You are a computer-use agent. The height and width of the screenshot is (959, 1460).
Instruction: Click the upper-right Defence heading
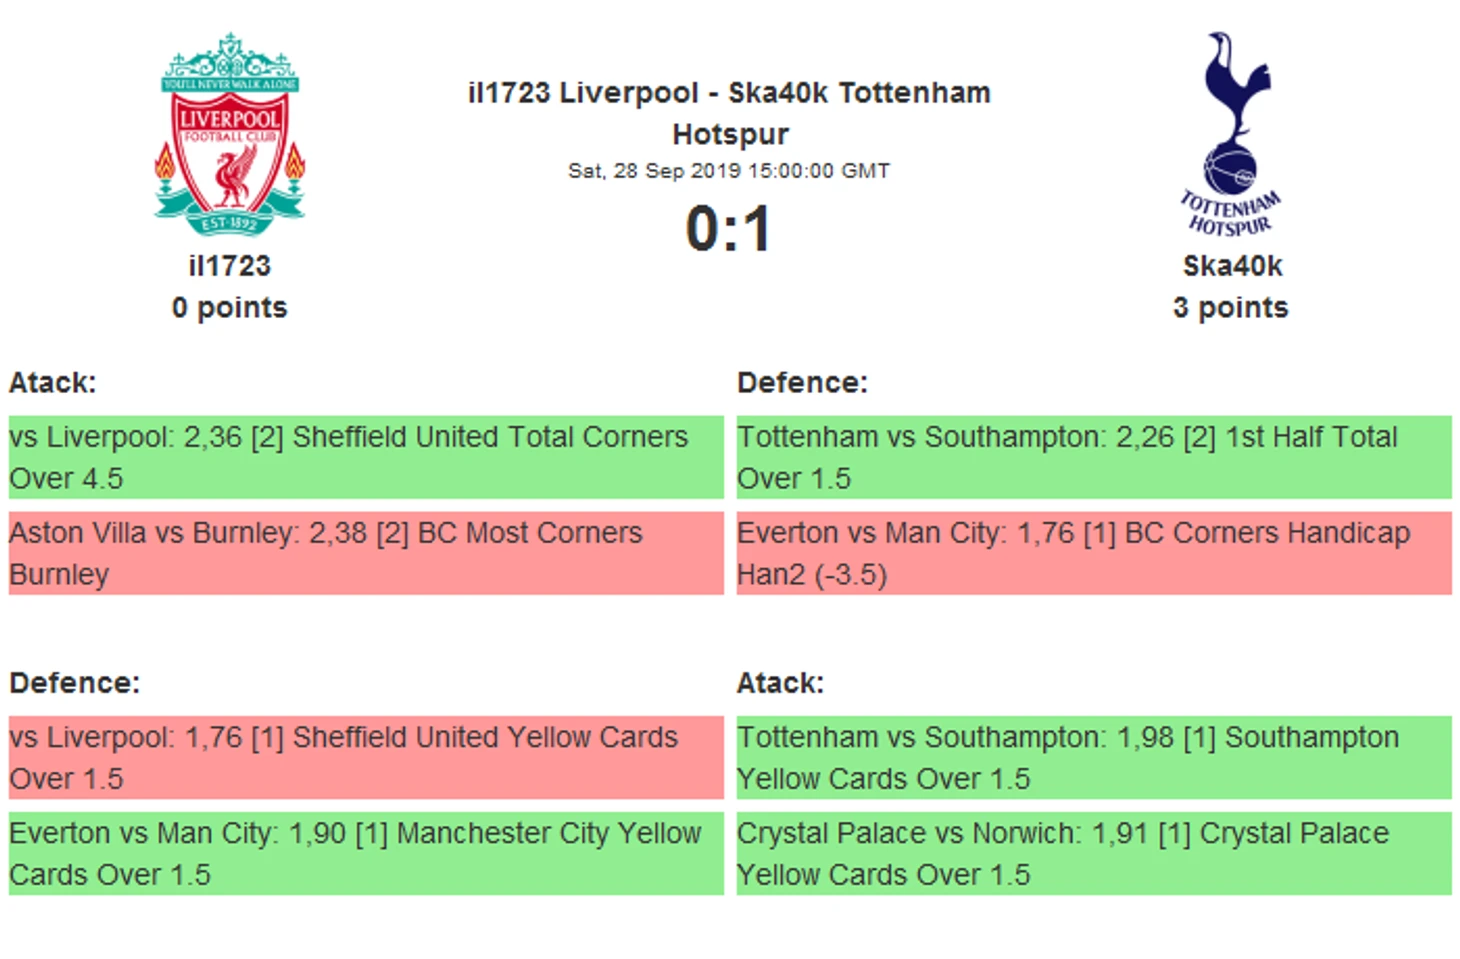[x=802, y=383]
